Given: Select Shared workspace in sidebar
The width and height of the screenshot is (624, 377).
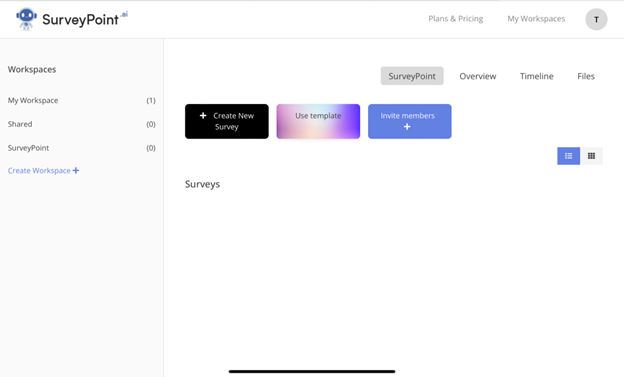Looking at the screenshot, I should click(x=82, y=124).
